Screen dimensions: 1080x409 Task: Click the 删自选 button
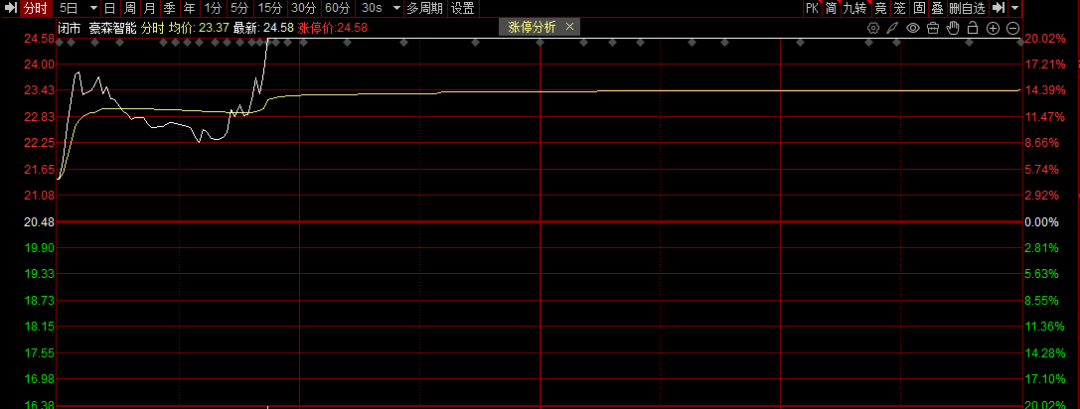tap(967, 8)
